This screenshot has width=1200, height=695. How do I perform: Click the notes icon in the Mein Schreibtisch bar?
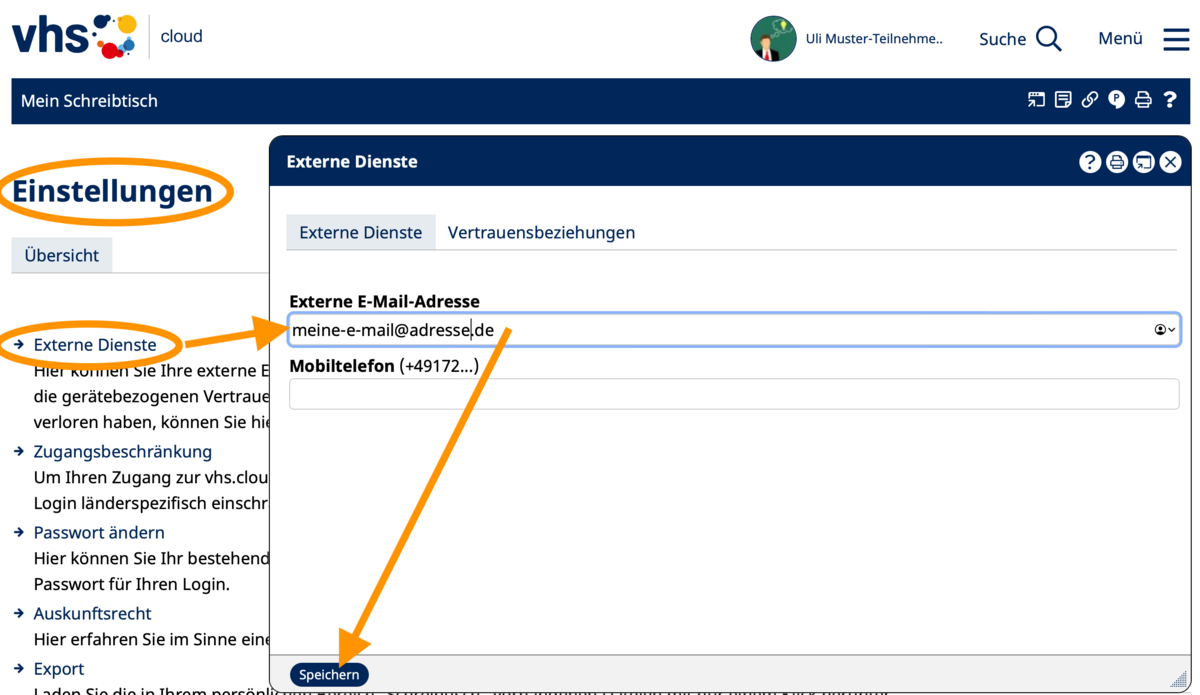click(x=1063, y=100)
